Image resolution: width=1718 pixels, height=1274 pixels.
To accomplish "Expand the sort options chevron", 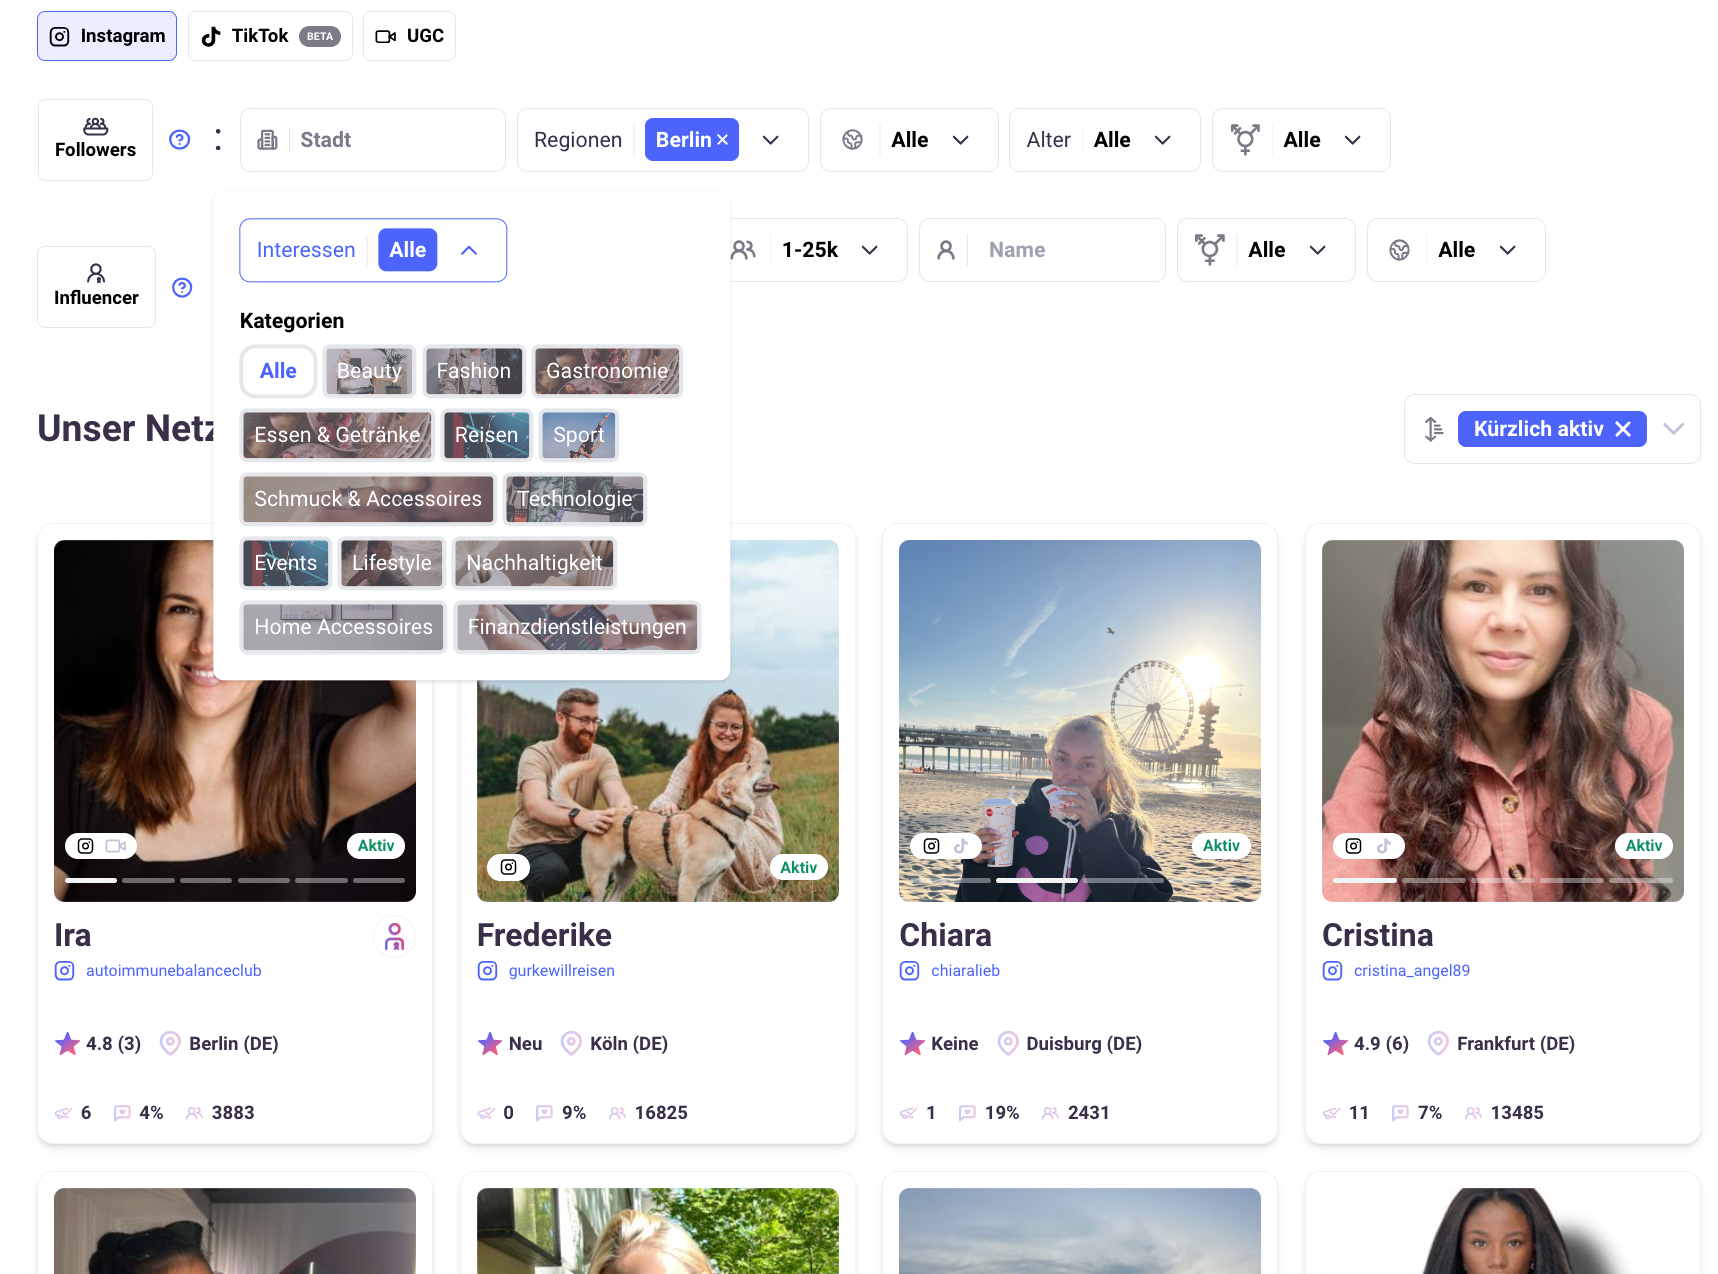I will (x=1674, y=429).
